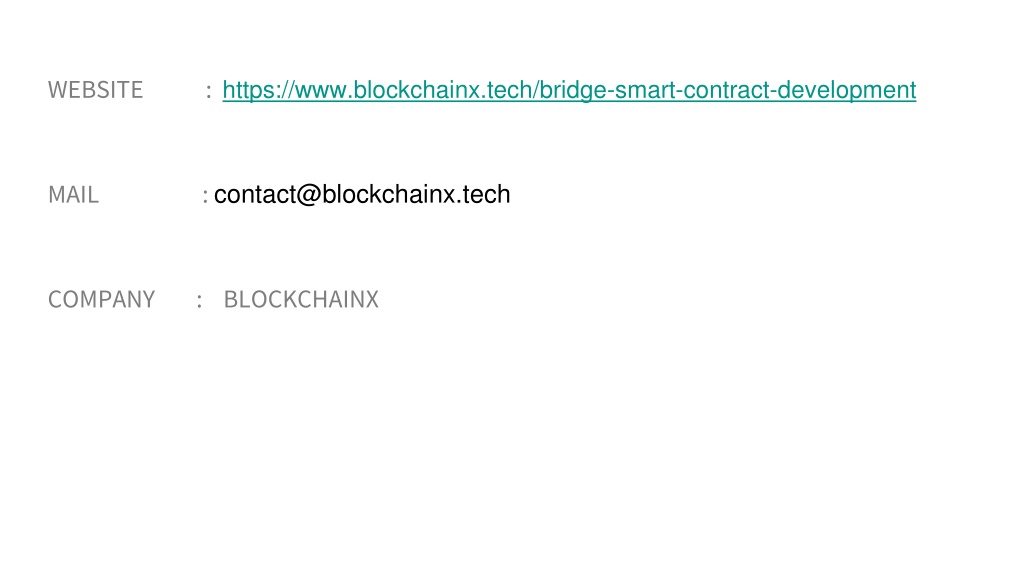Click the word development in the URL

click(846, 91)
